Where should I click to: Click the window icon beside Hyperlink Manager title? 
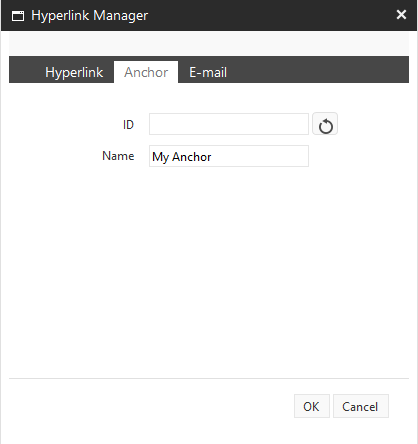click(x=18, y=16)
